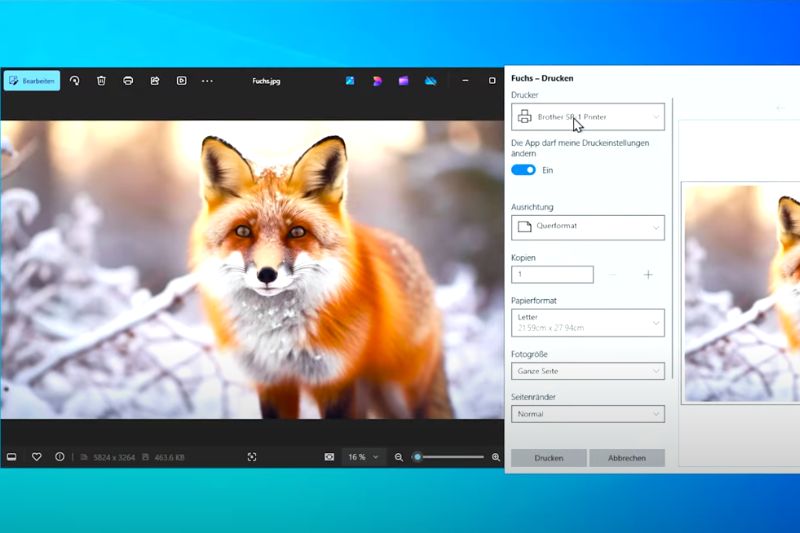Image resolution: width=800 pixels, height=533 pixels.
Task: Show file info with the info icon
Action: tap(60, 457)
